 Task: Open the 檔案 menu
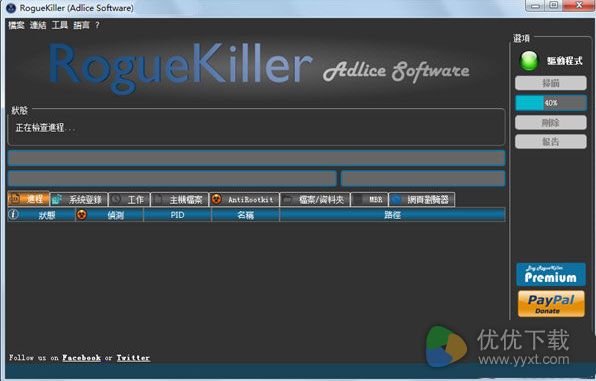point(16,25)
